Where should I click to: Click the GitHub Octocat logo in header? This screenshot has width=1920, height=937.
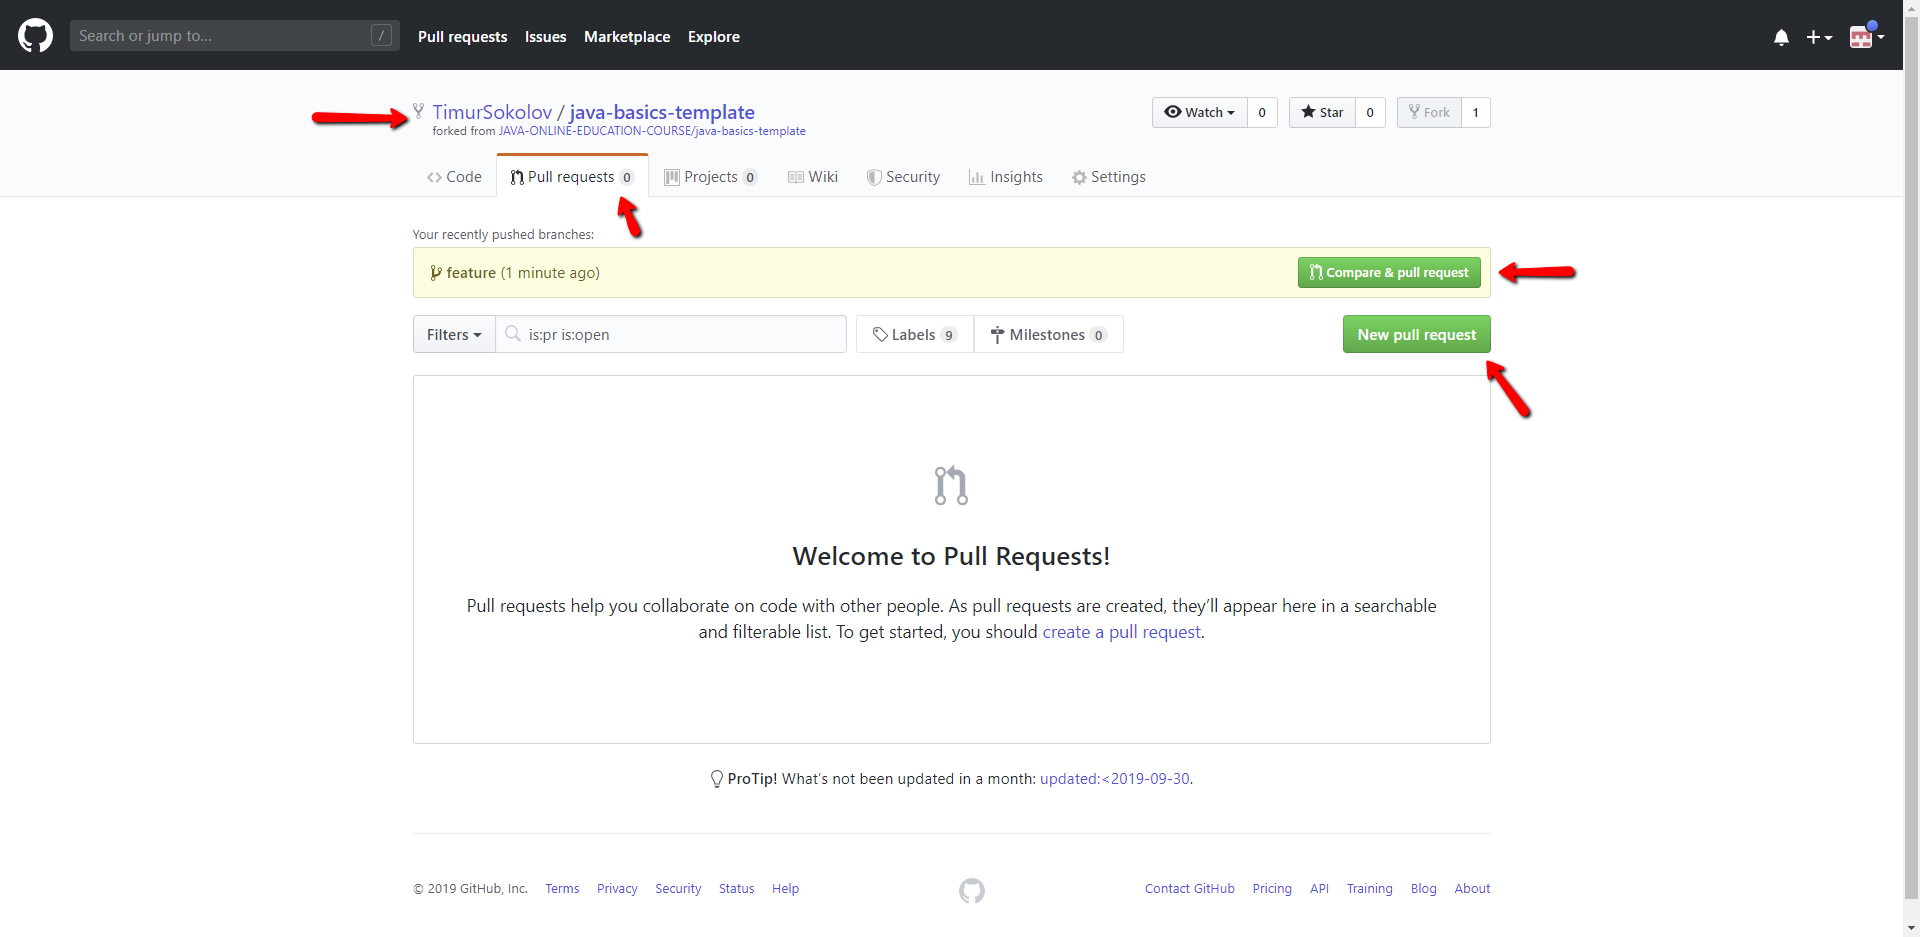[x=35, y=36]
